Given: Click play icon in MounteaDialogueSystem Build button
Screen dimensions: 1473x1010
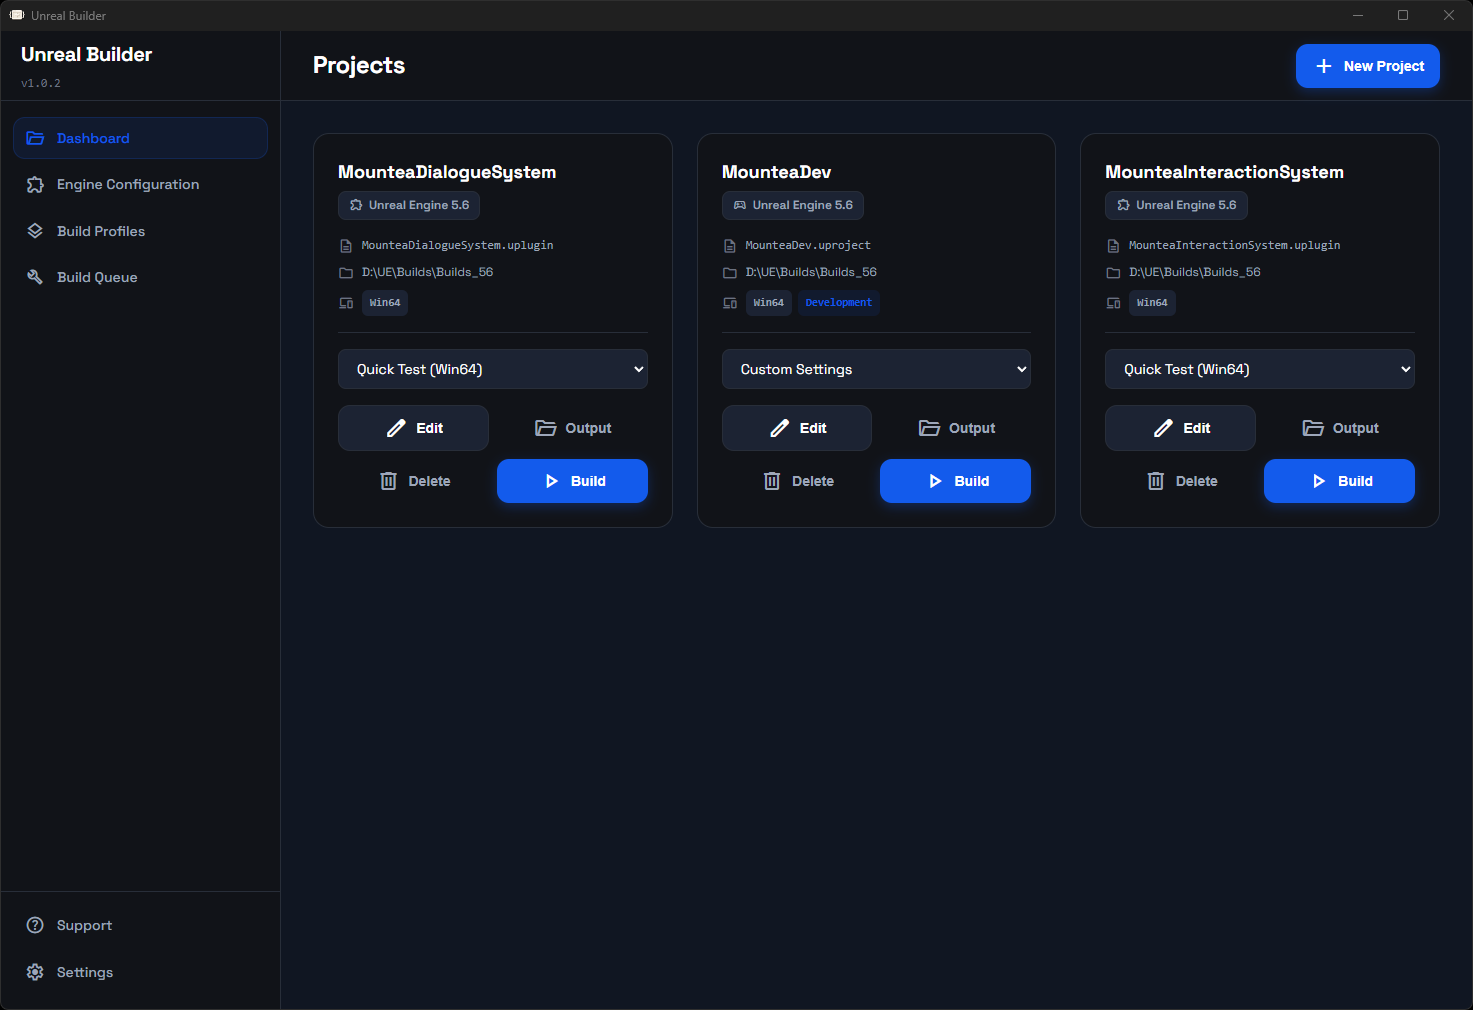Looking at the screenshot, I should tap(552, 481).
